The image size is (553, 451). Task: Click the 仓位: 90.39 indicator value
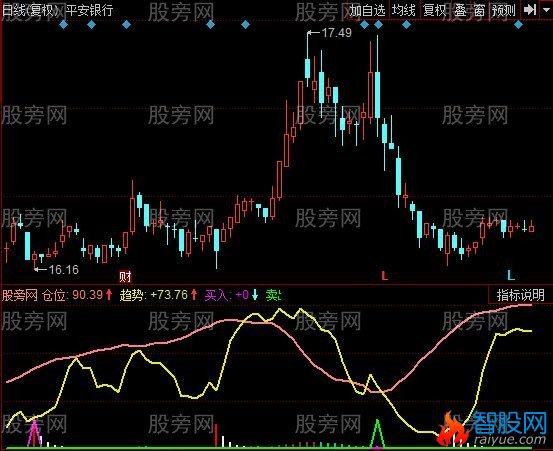pyautogui.click(x=72, y=295)
